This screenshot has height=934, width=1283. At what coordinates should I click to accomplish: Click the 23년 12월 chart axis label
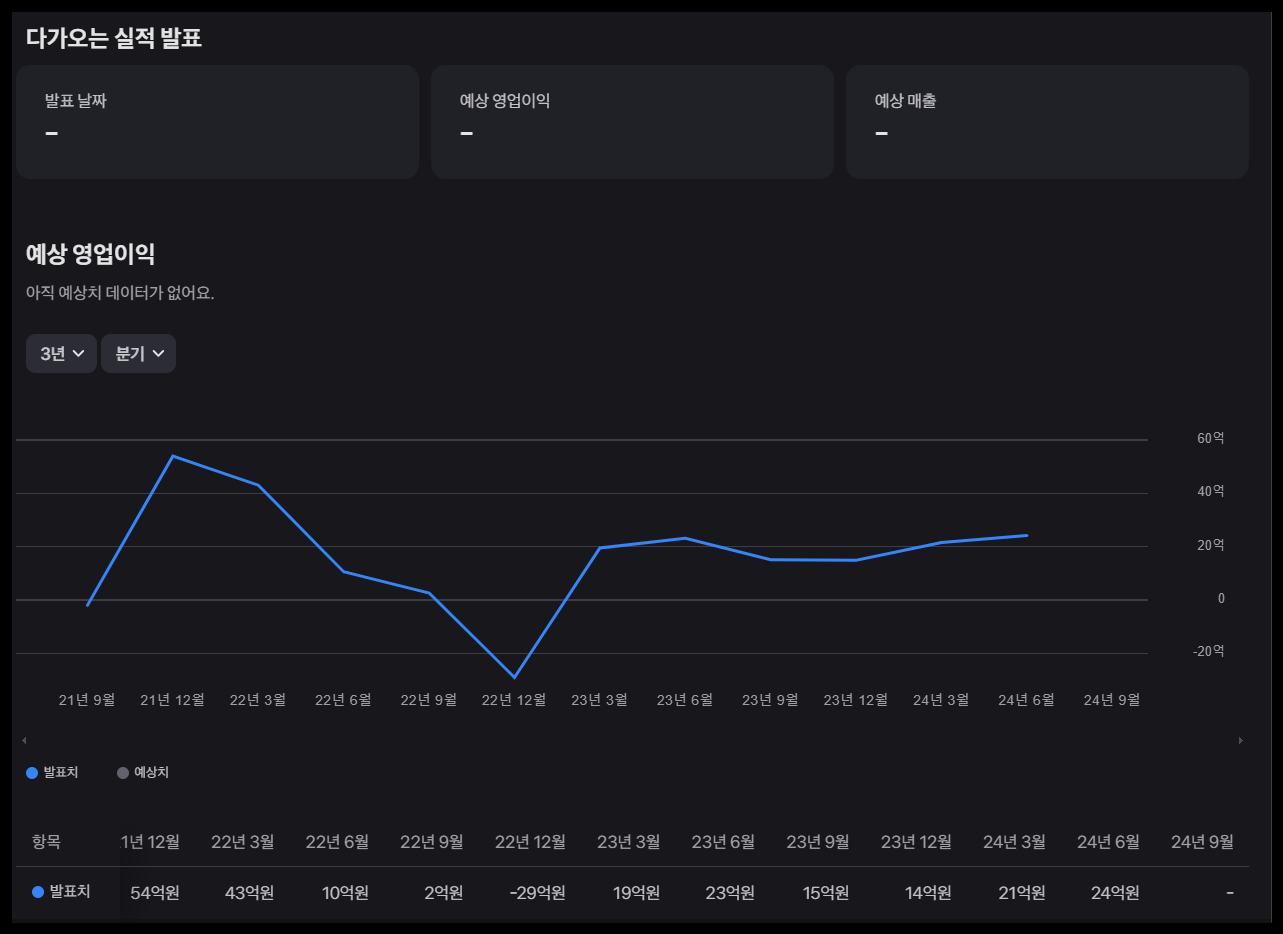click(x=855, y=700)
